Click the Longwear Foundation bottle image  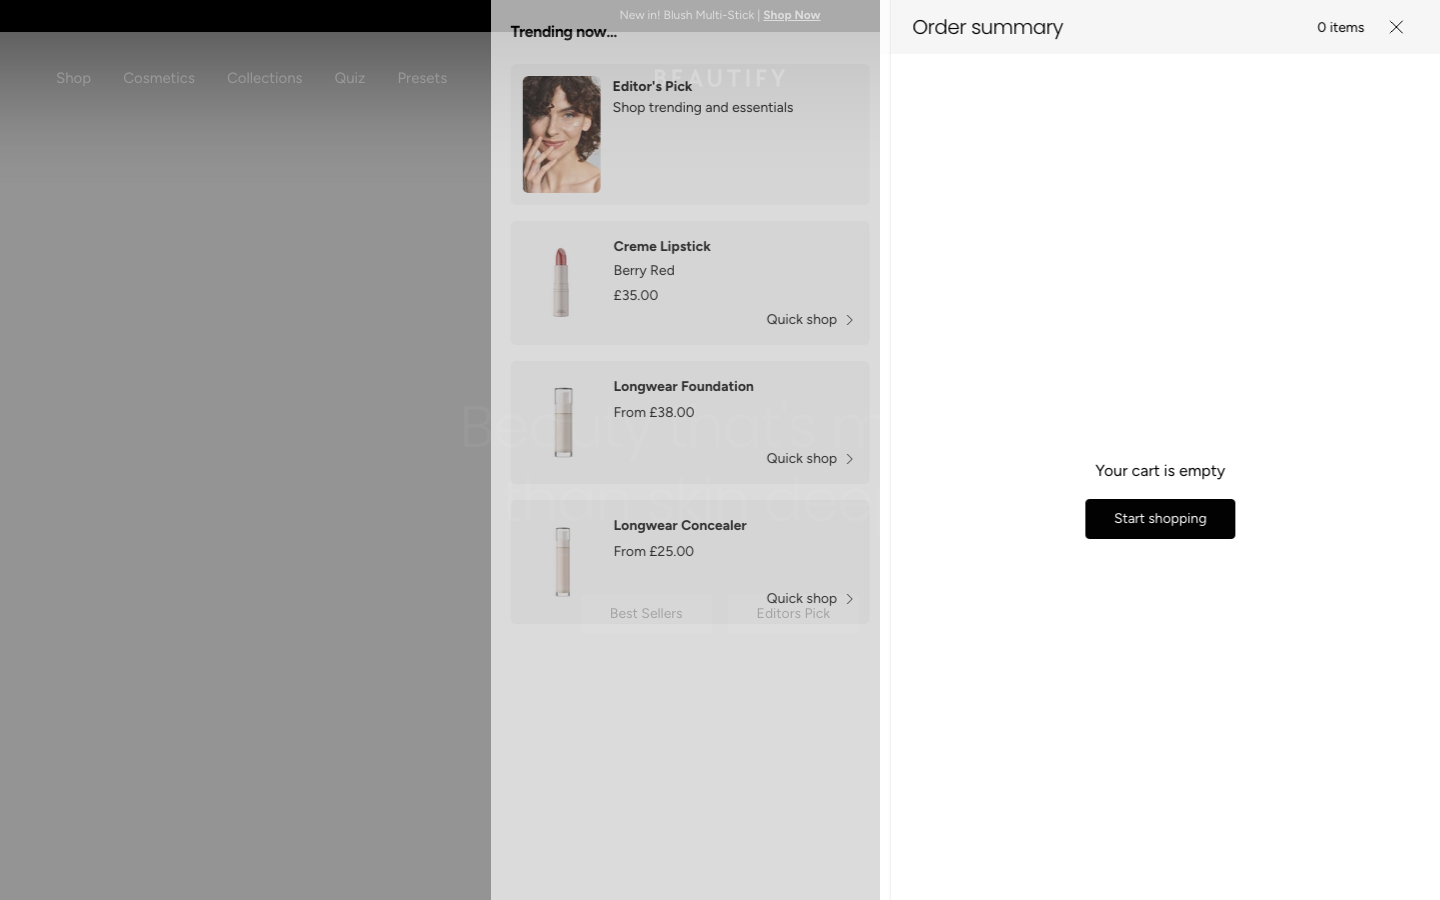point(563,422)
